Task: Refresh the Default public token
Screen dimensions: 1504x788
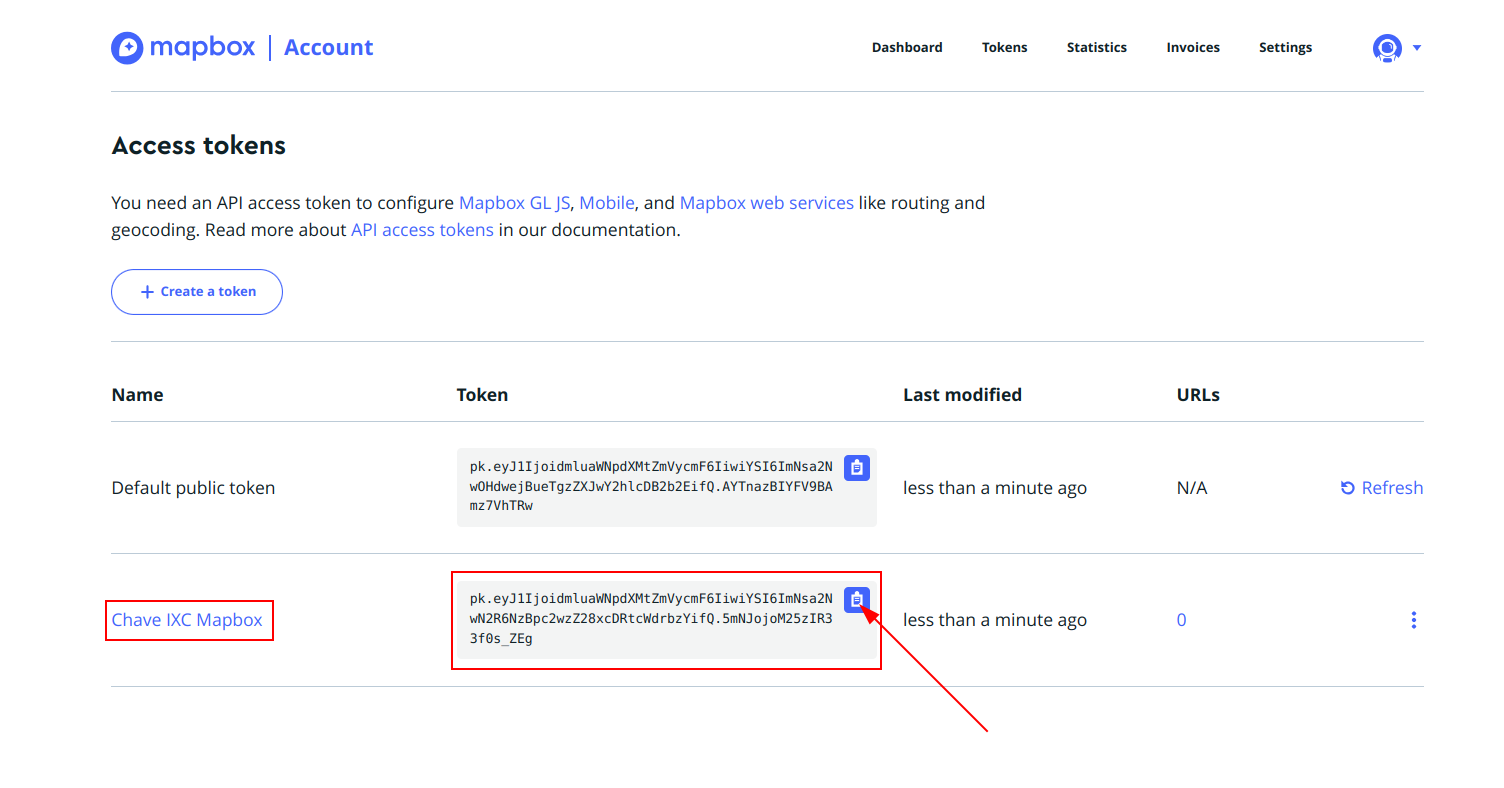Action: click(x=1381, y=488)
